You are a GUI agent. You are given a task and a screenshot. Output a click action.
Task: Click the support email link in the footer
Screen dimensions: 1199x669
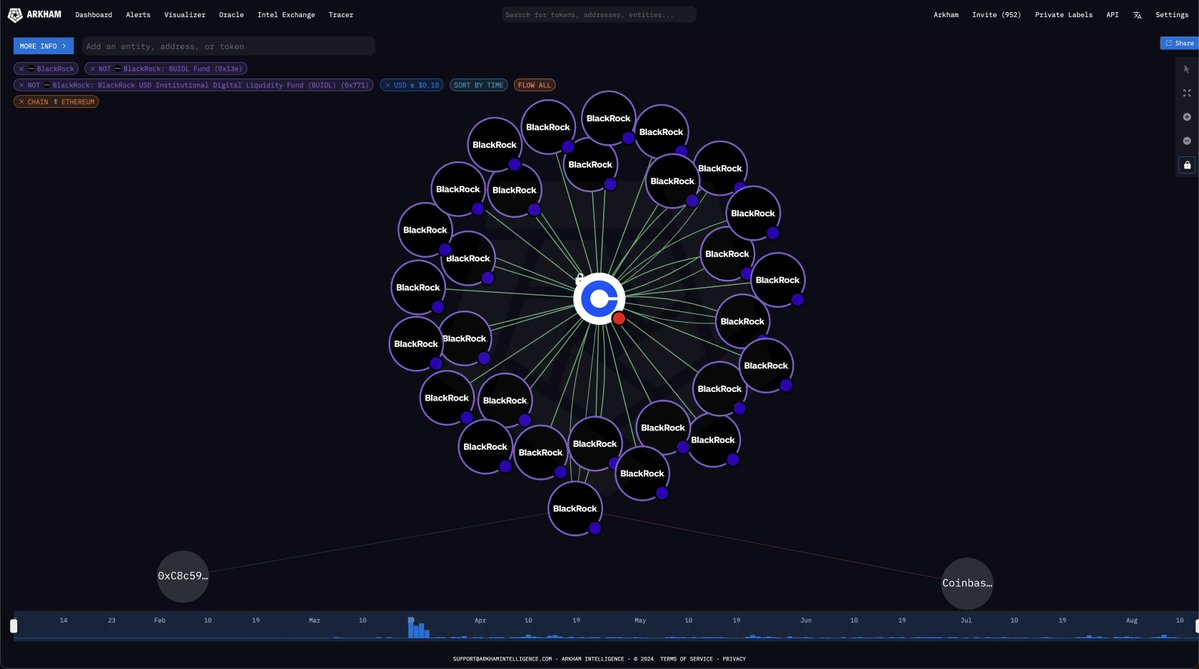(502, 659)
